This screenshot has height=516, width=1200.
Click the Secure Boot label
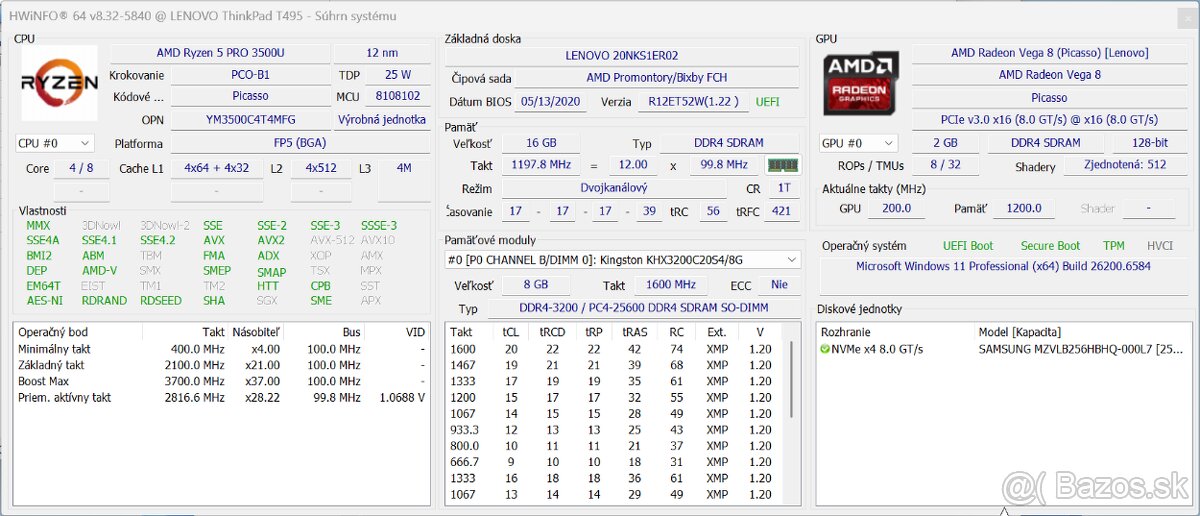(1050, 246)
